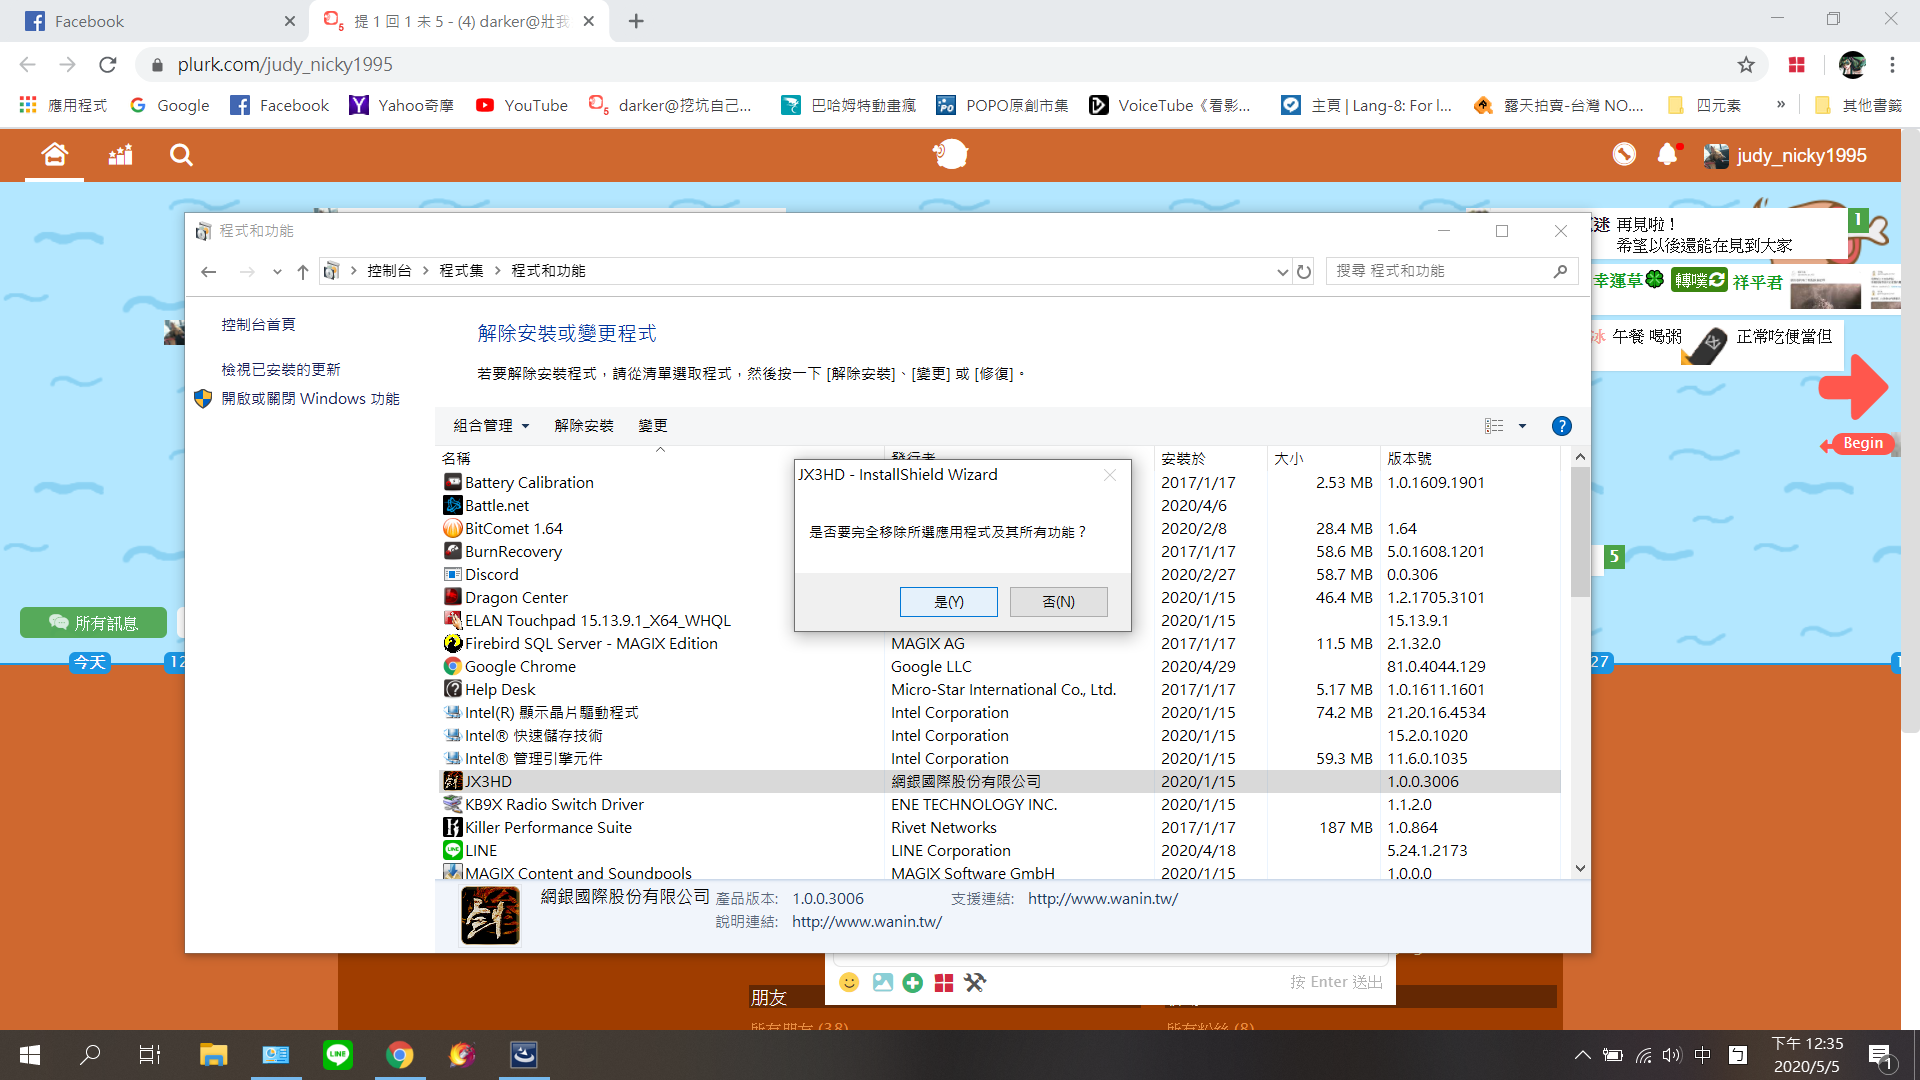The image size is (1920, 1080).
Task: Open LINE from taskbar
Action: click(337, 1055)
